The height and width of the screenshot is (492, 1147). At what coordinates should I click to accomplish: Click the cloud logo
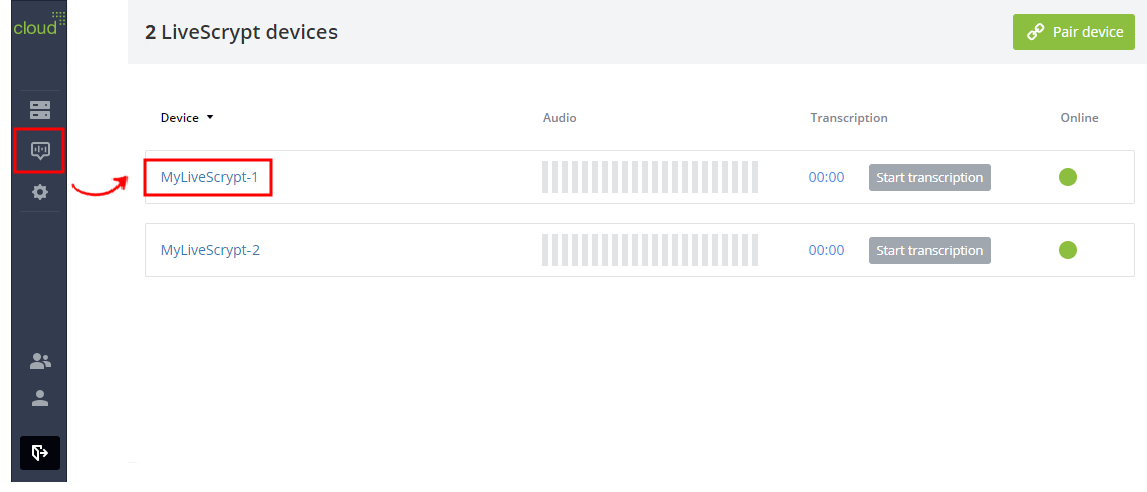(x=40, y=24)
